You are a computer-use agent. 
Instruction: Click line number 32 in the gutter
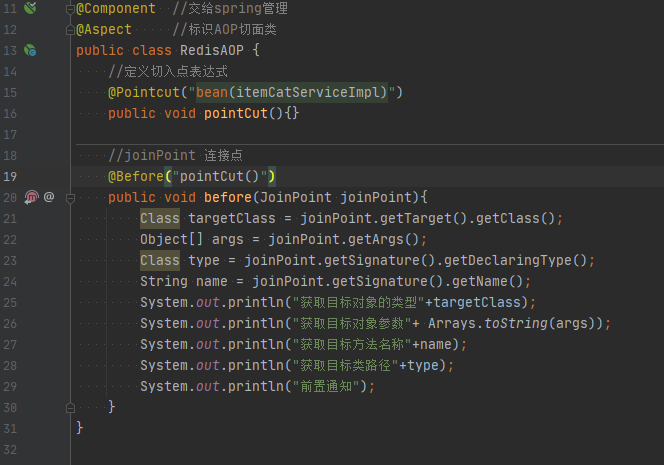10,449
